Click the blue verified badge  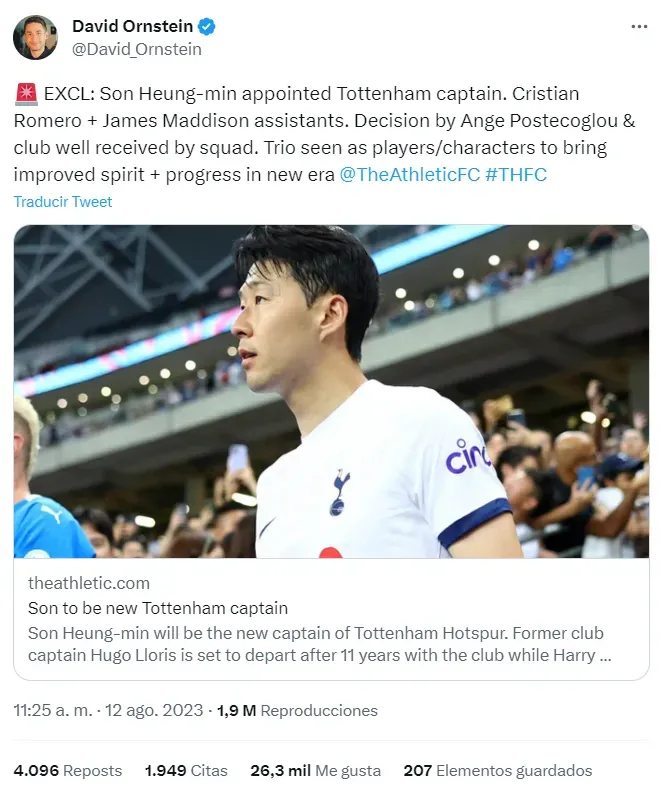pyautogui.click(x=206, y=27)
